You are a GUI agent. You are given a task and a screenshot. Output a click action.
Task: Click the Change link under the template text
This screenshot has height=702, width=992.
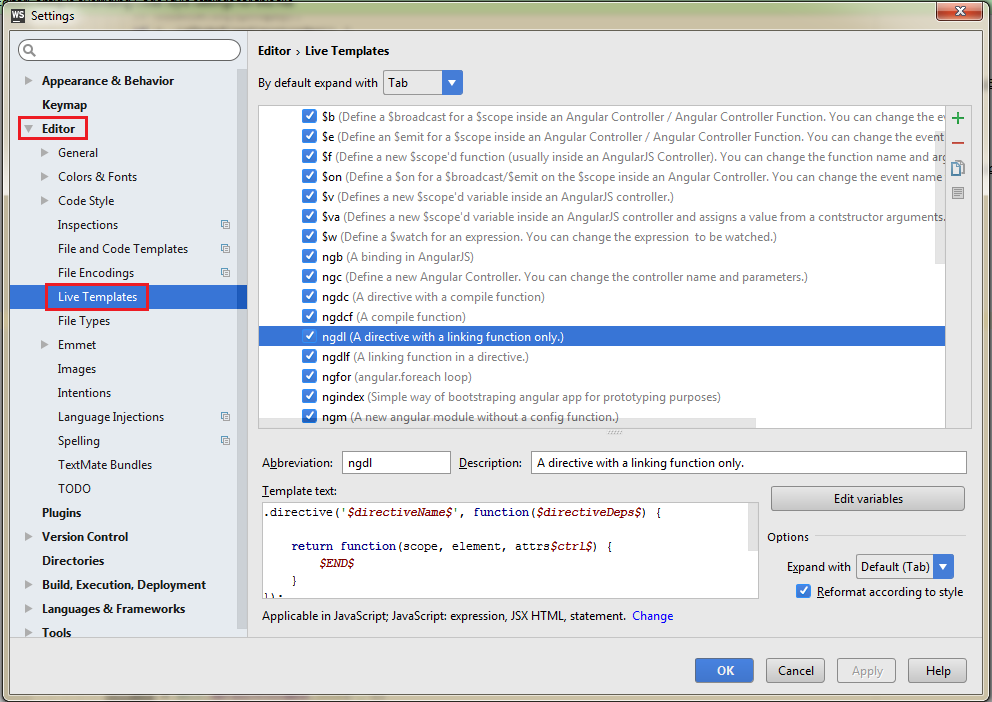pos(652,615)
